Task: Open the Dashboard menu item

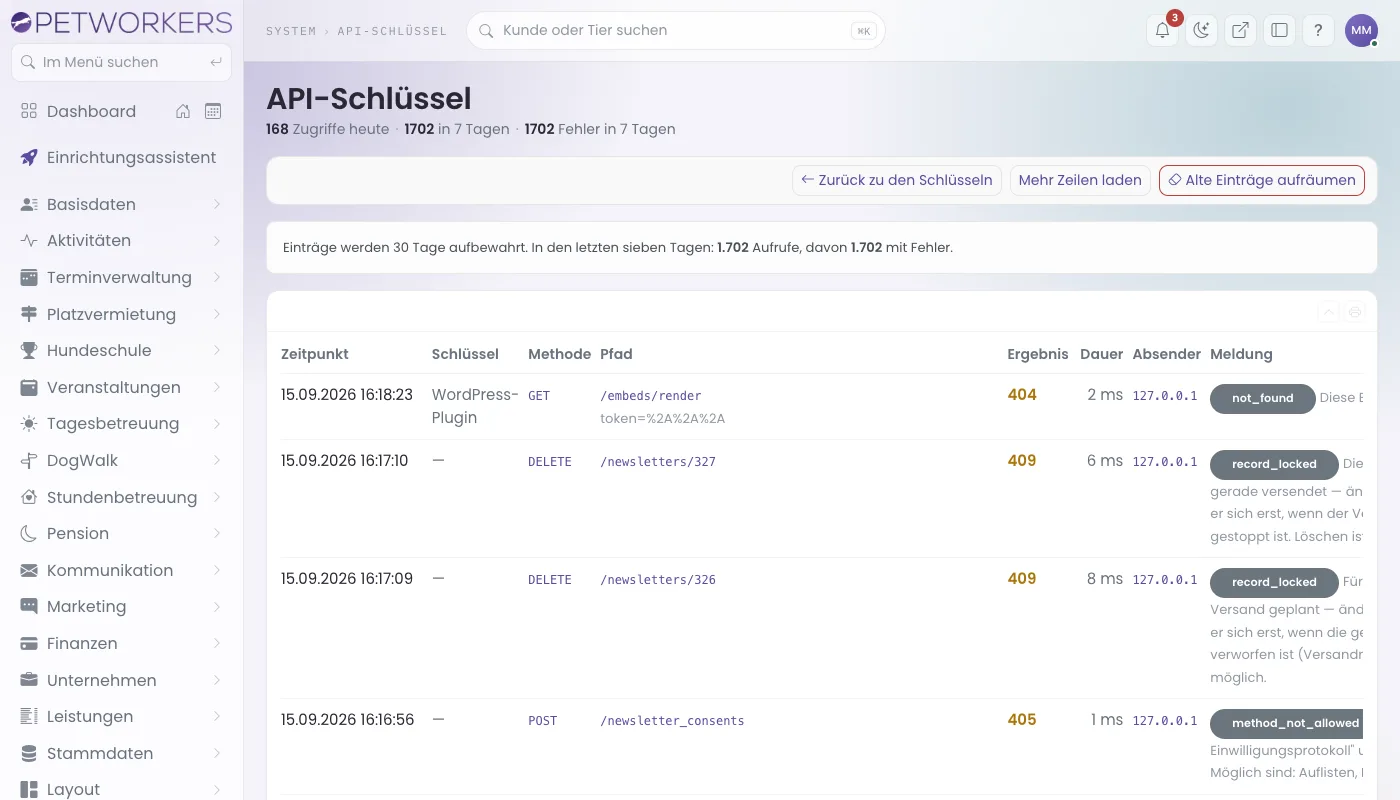Action: tap(91, 111)
